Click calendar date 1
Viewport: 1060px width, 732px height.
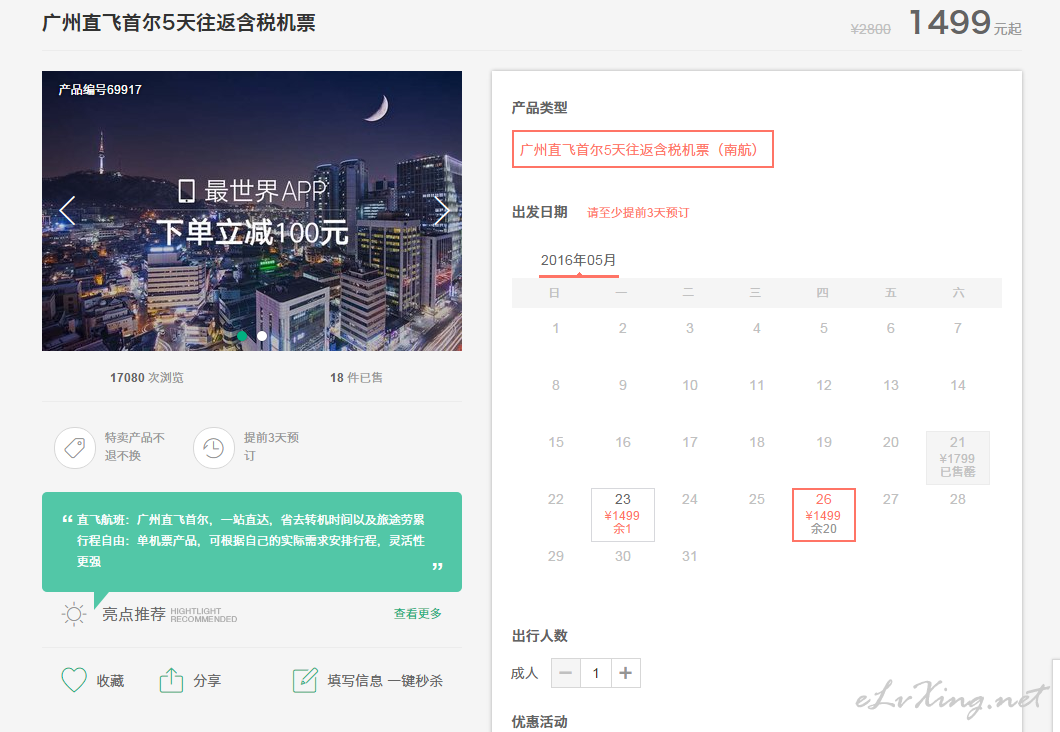(556, 328)
